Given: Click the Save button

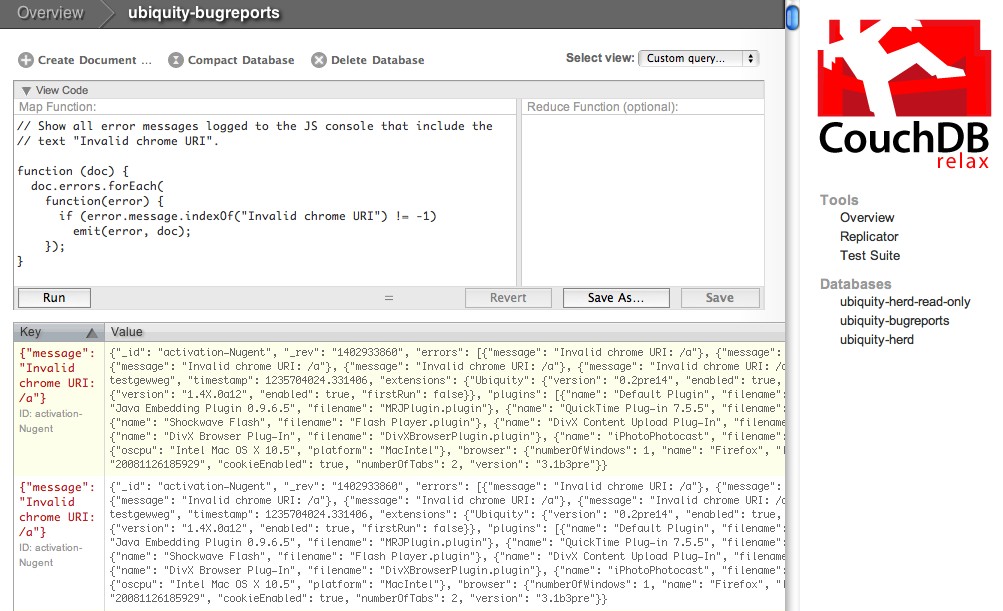Looking at the screenshot, I should (720, 298).
